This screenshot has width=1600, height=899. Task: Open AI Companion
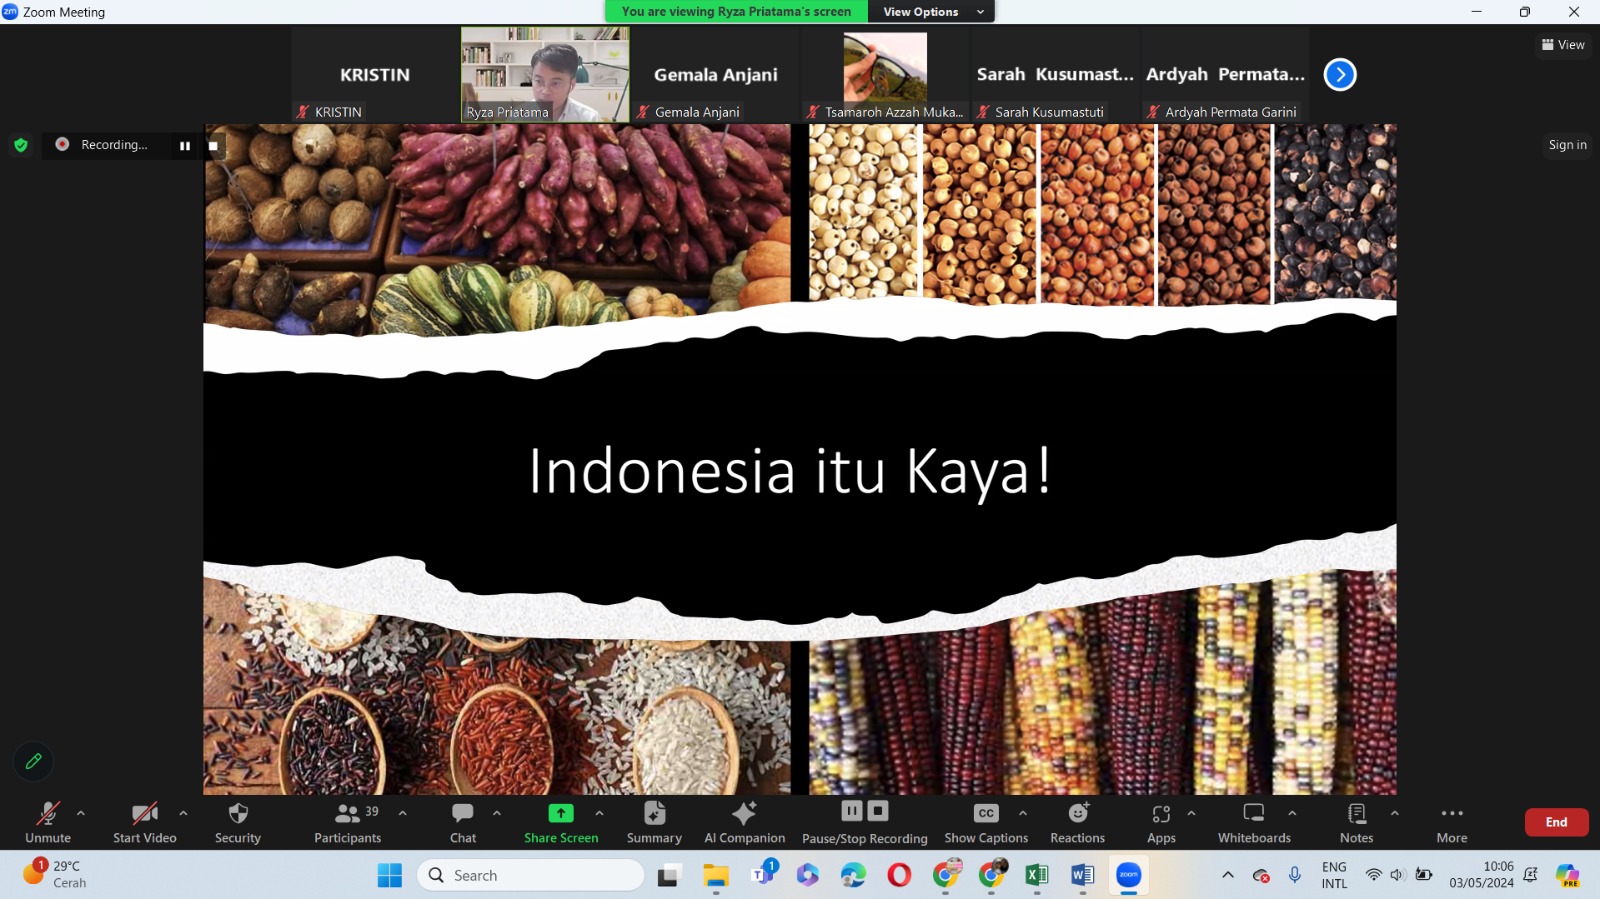coord(745,822)
